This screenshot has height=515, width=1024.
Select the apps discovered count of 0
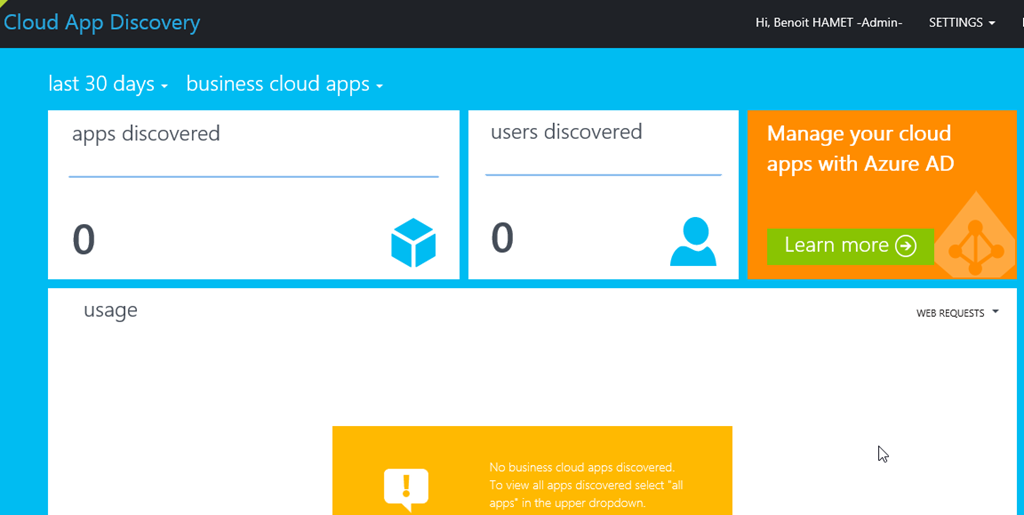coord(84,240)
